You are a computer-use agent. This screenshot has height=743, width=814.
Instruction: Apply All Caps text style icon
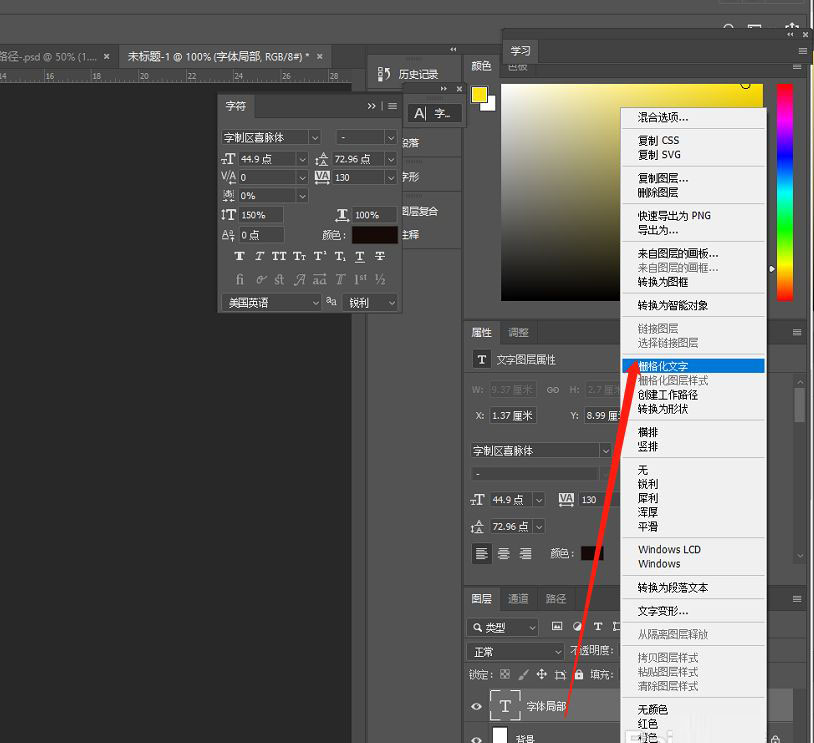pos(279,256)
